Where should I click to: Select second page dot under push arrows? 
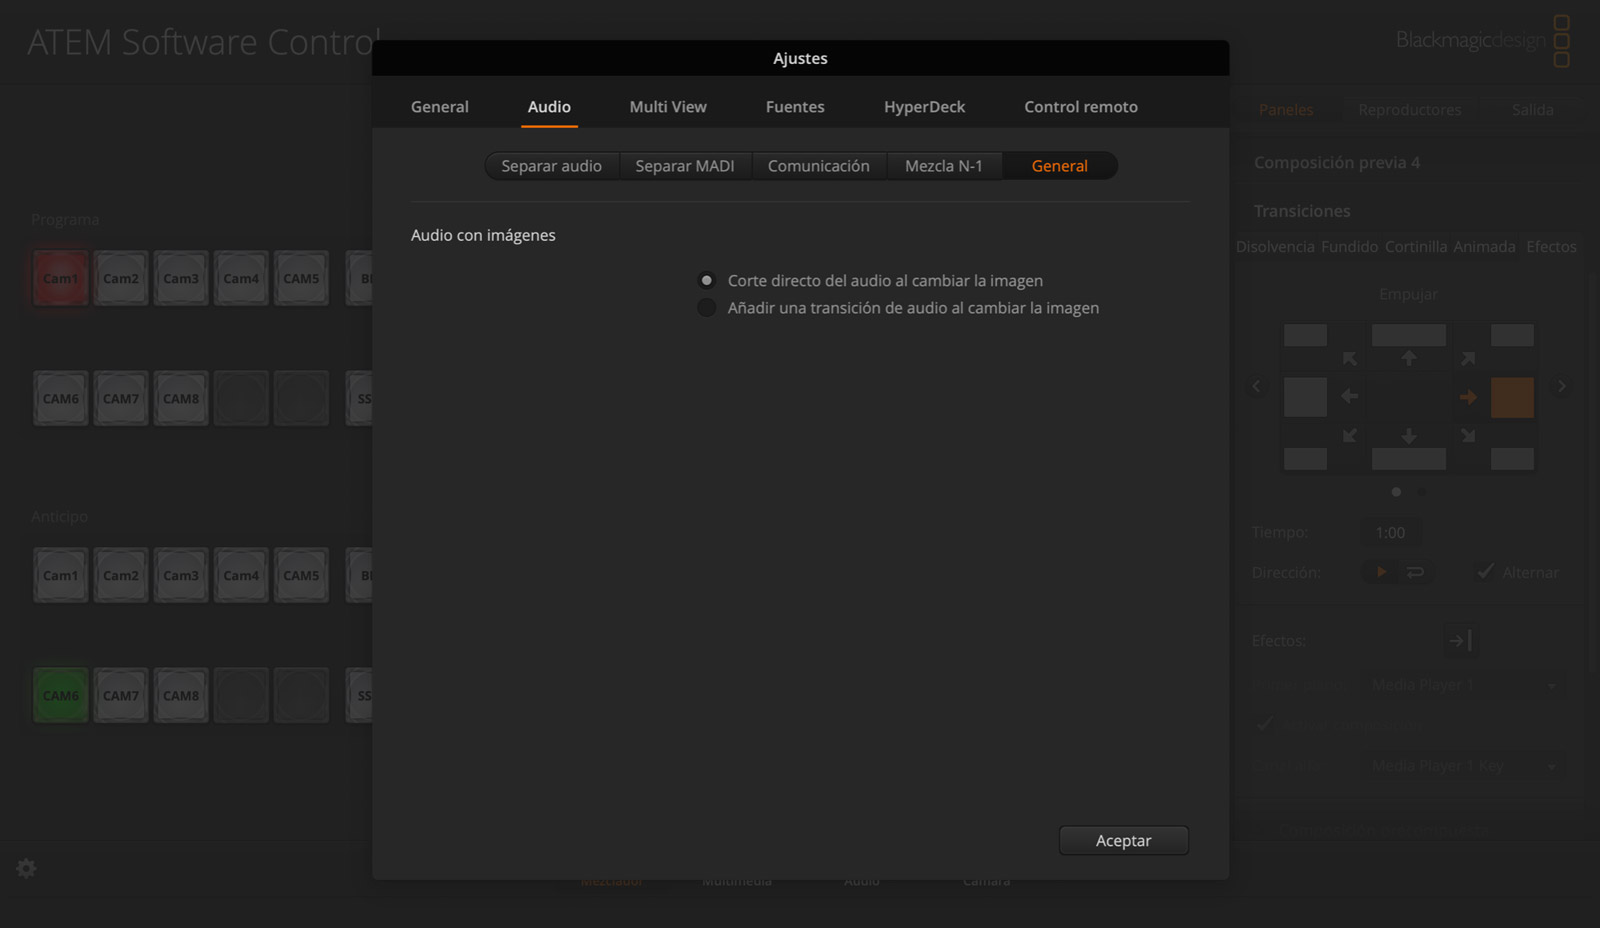(x=1422, y=492)
